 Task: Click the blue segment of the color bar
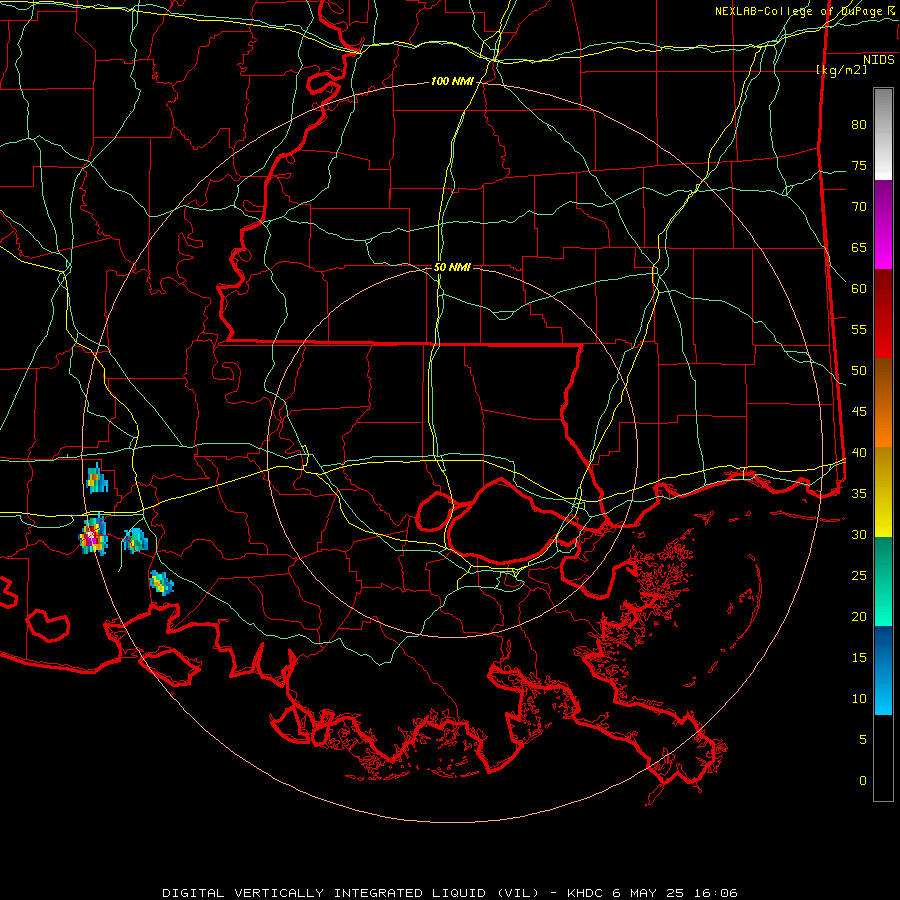883,670
